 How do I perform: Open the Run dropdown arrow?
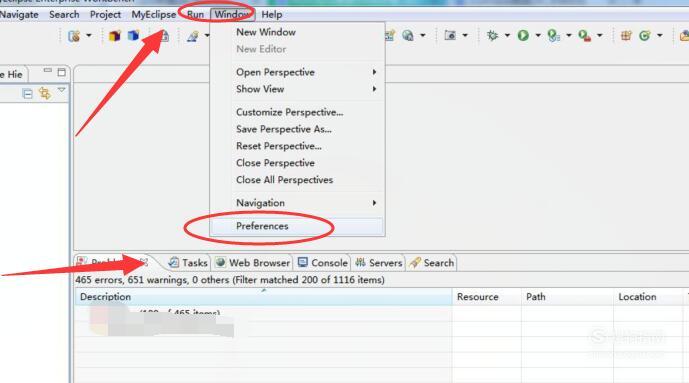(538, 36)
